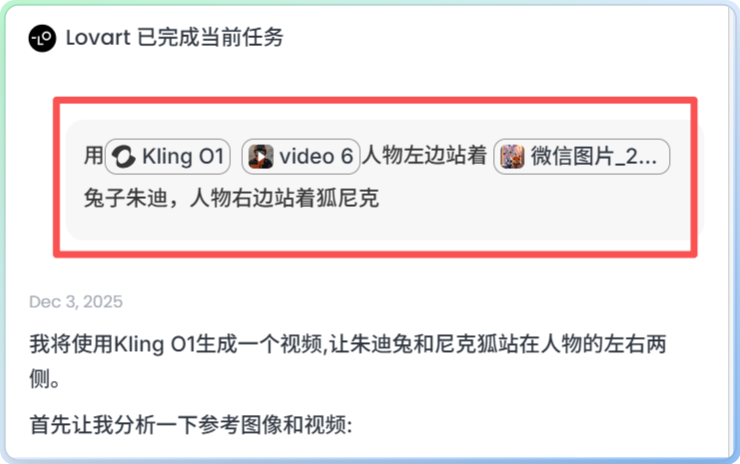
Task: Click the Dec 3, 2025 timestamp
Action: [x=76, y=302]
